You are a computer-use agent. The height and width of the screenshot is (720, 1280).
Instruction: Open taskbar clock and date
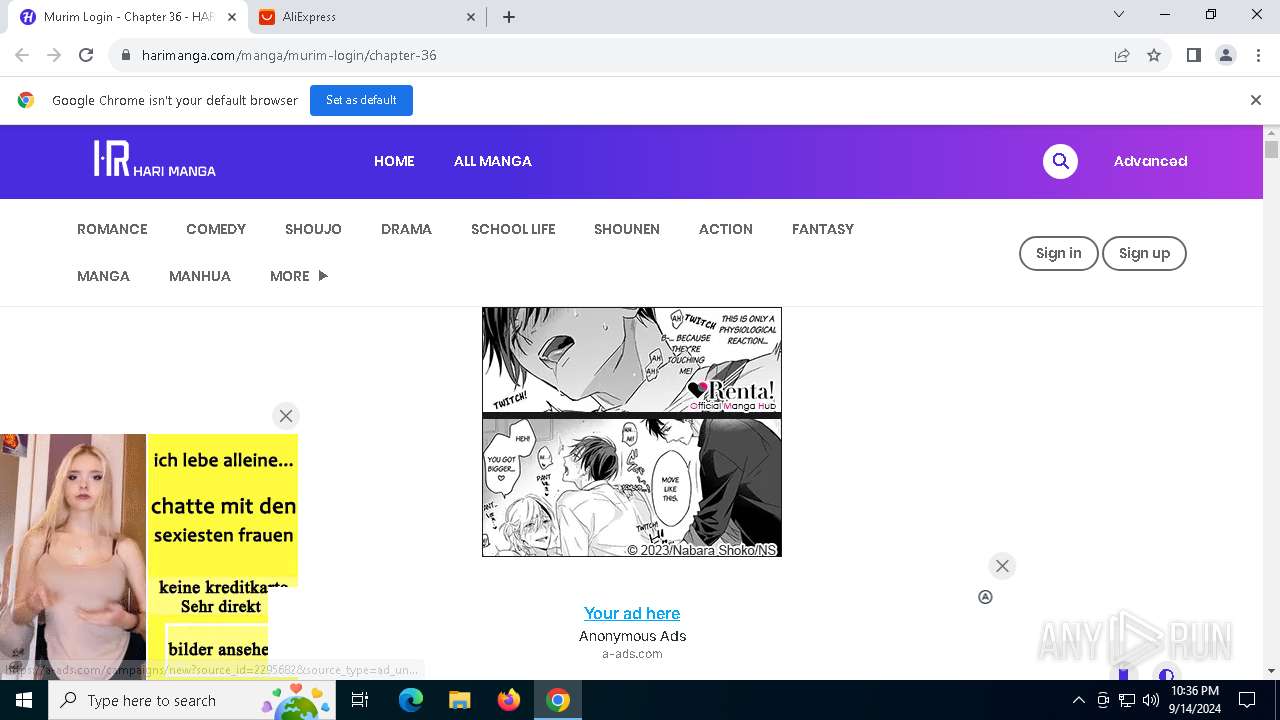tap(1194, 700)
